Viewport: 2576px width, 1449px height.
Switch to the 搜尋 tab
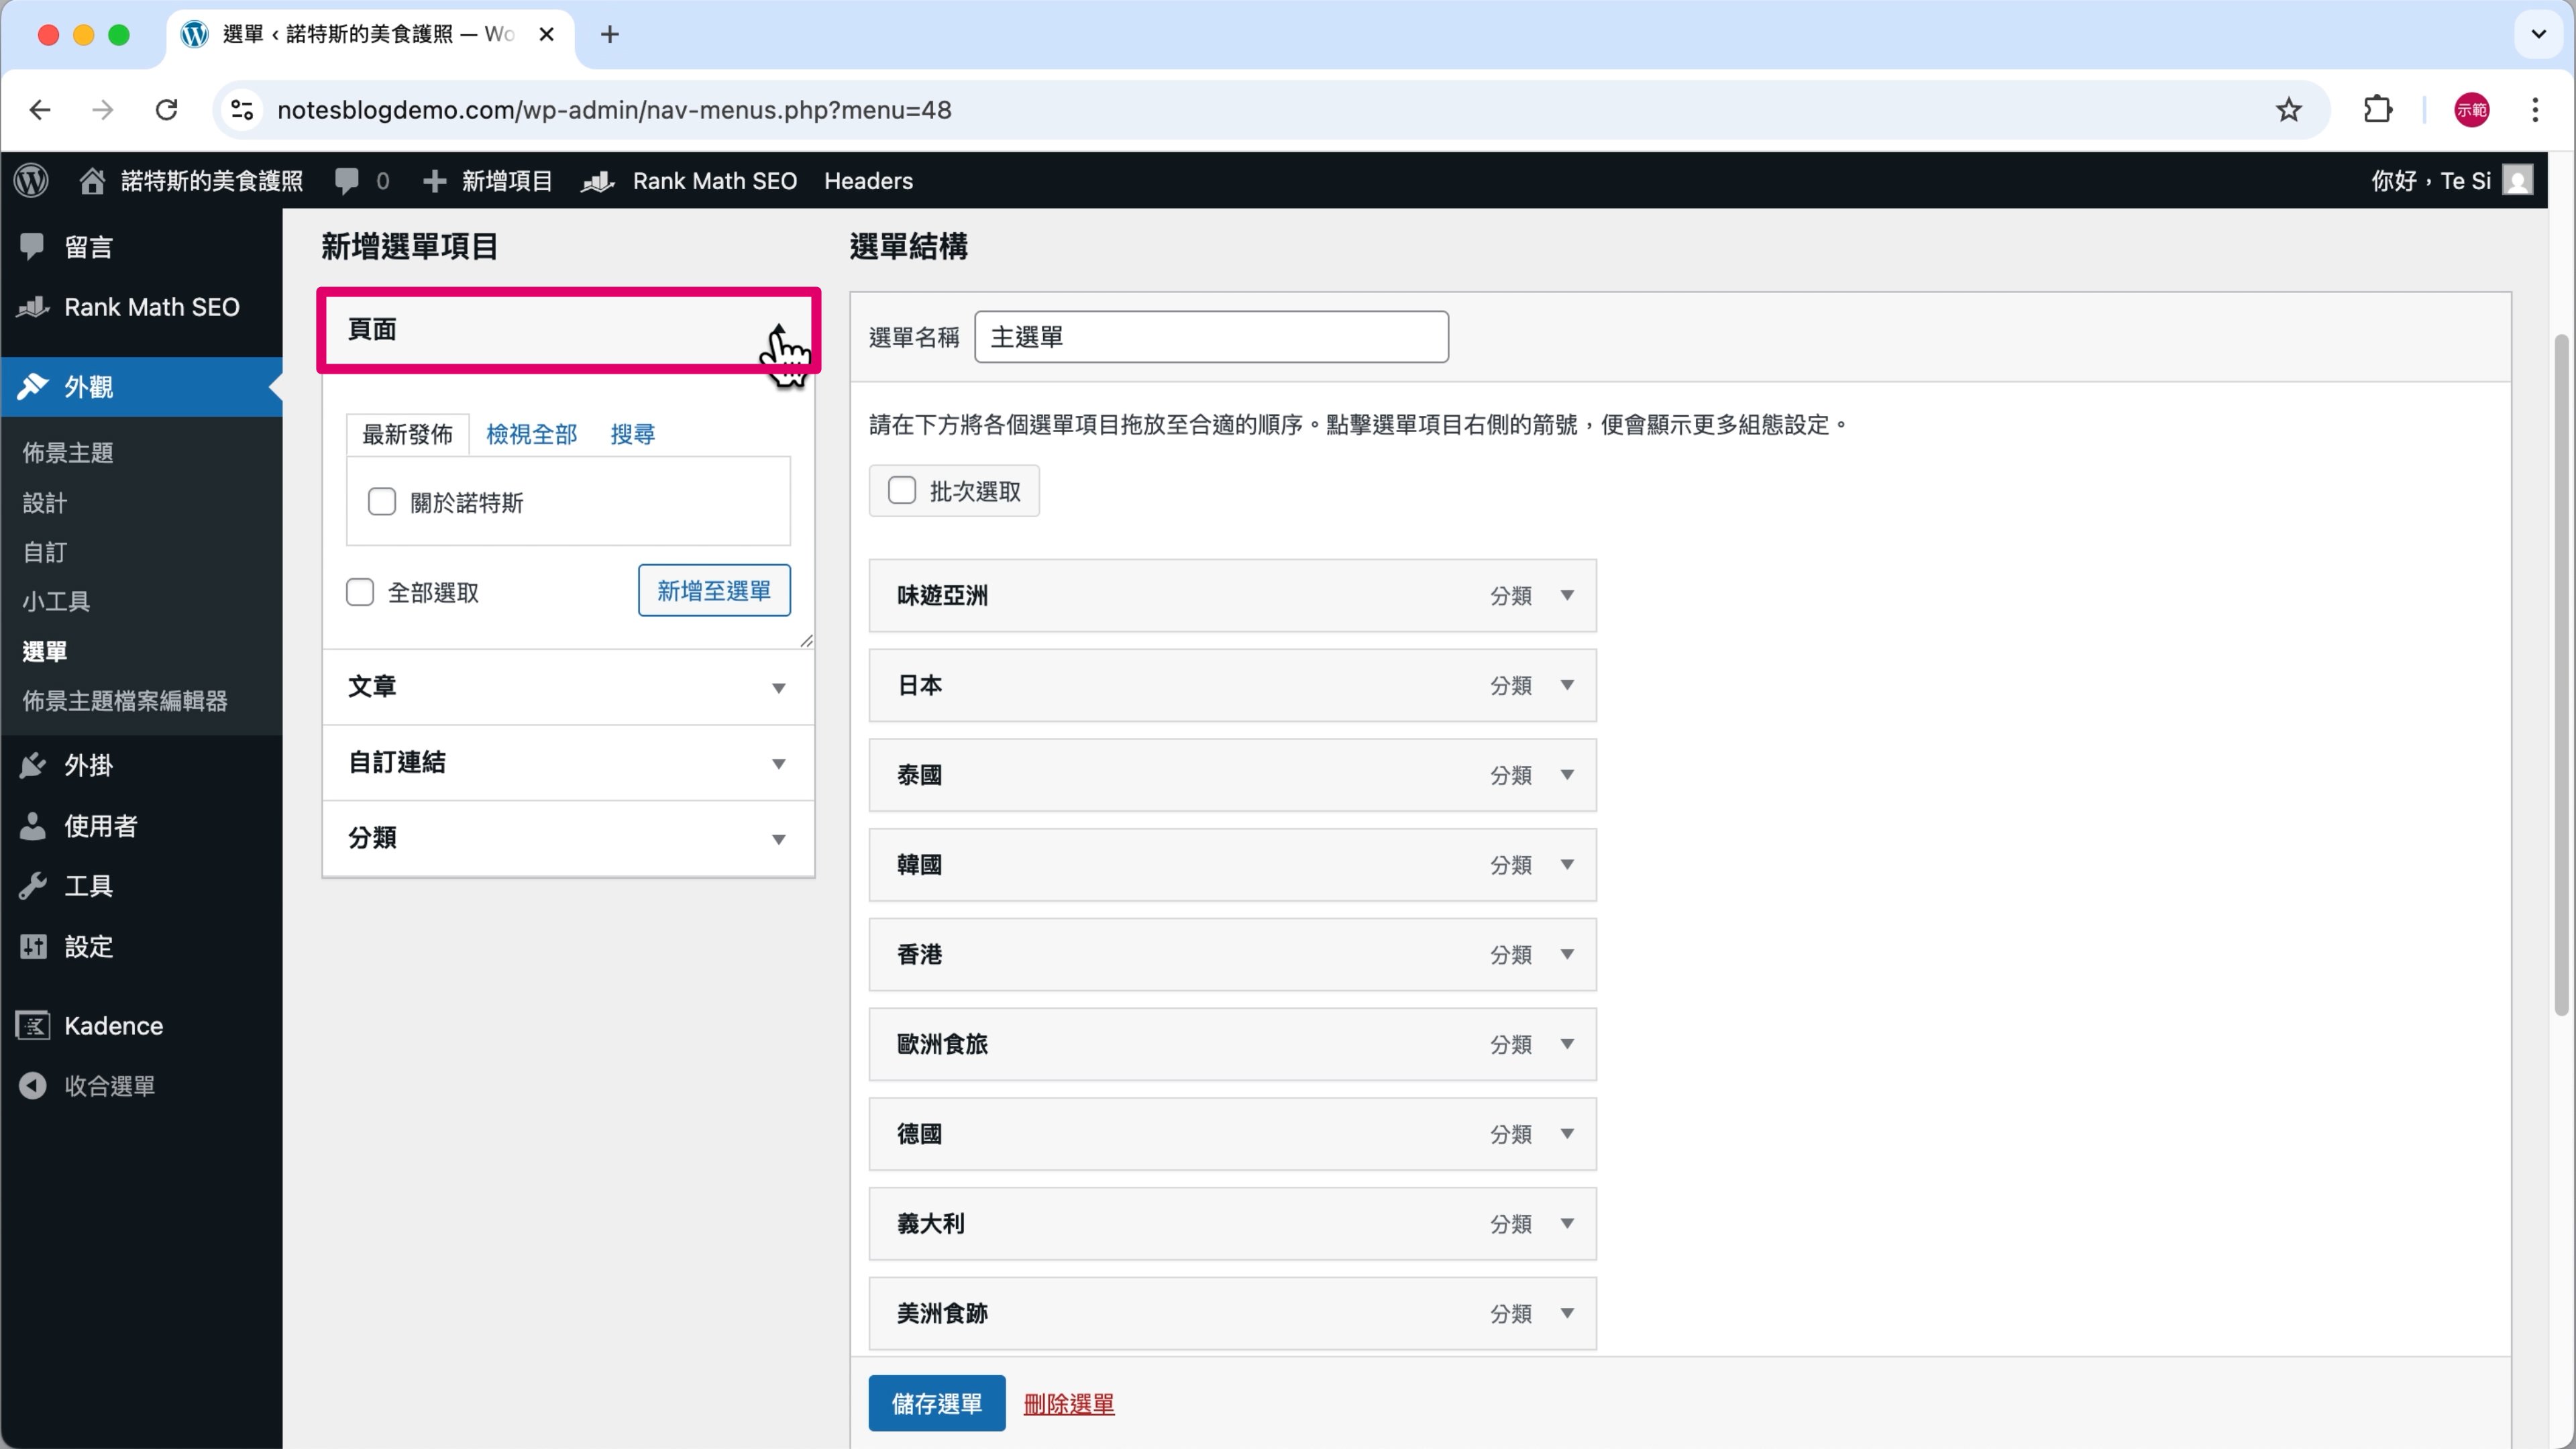click(x=632, y=434)
